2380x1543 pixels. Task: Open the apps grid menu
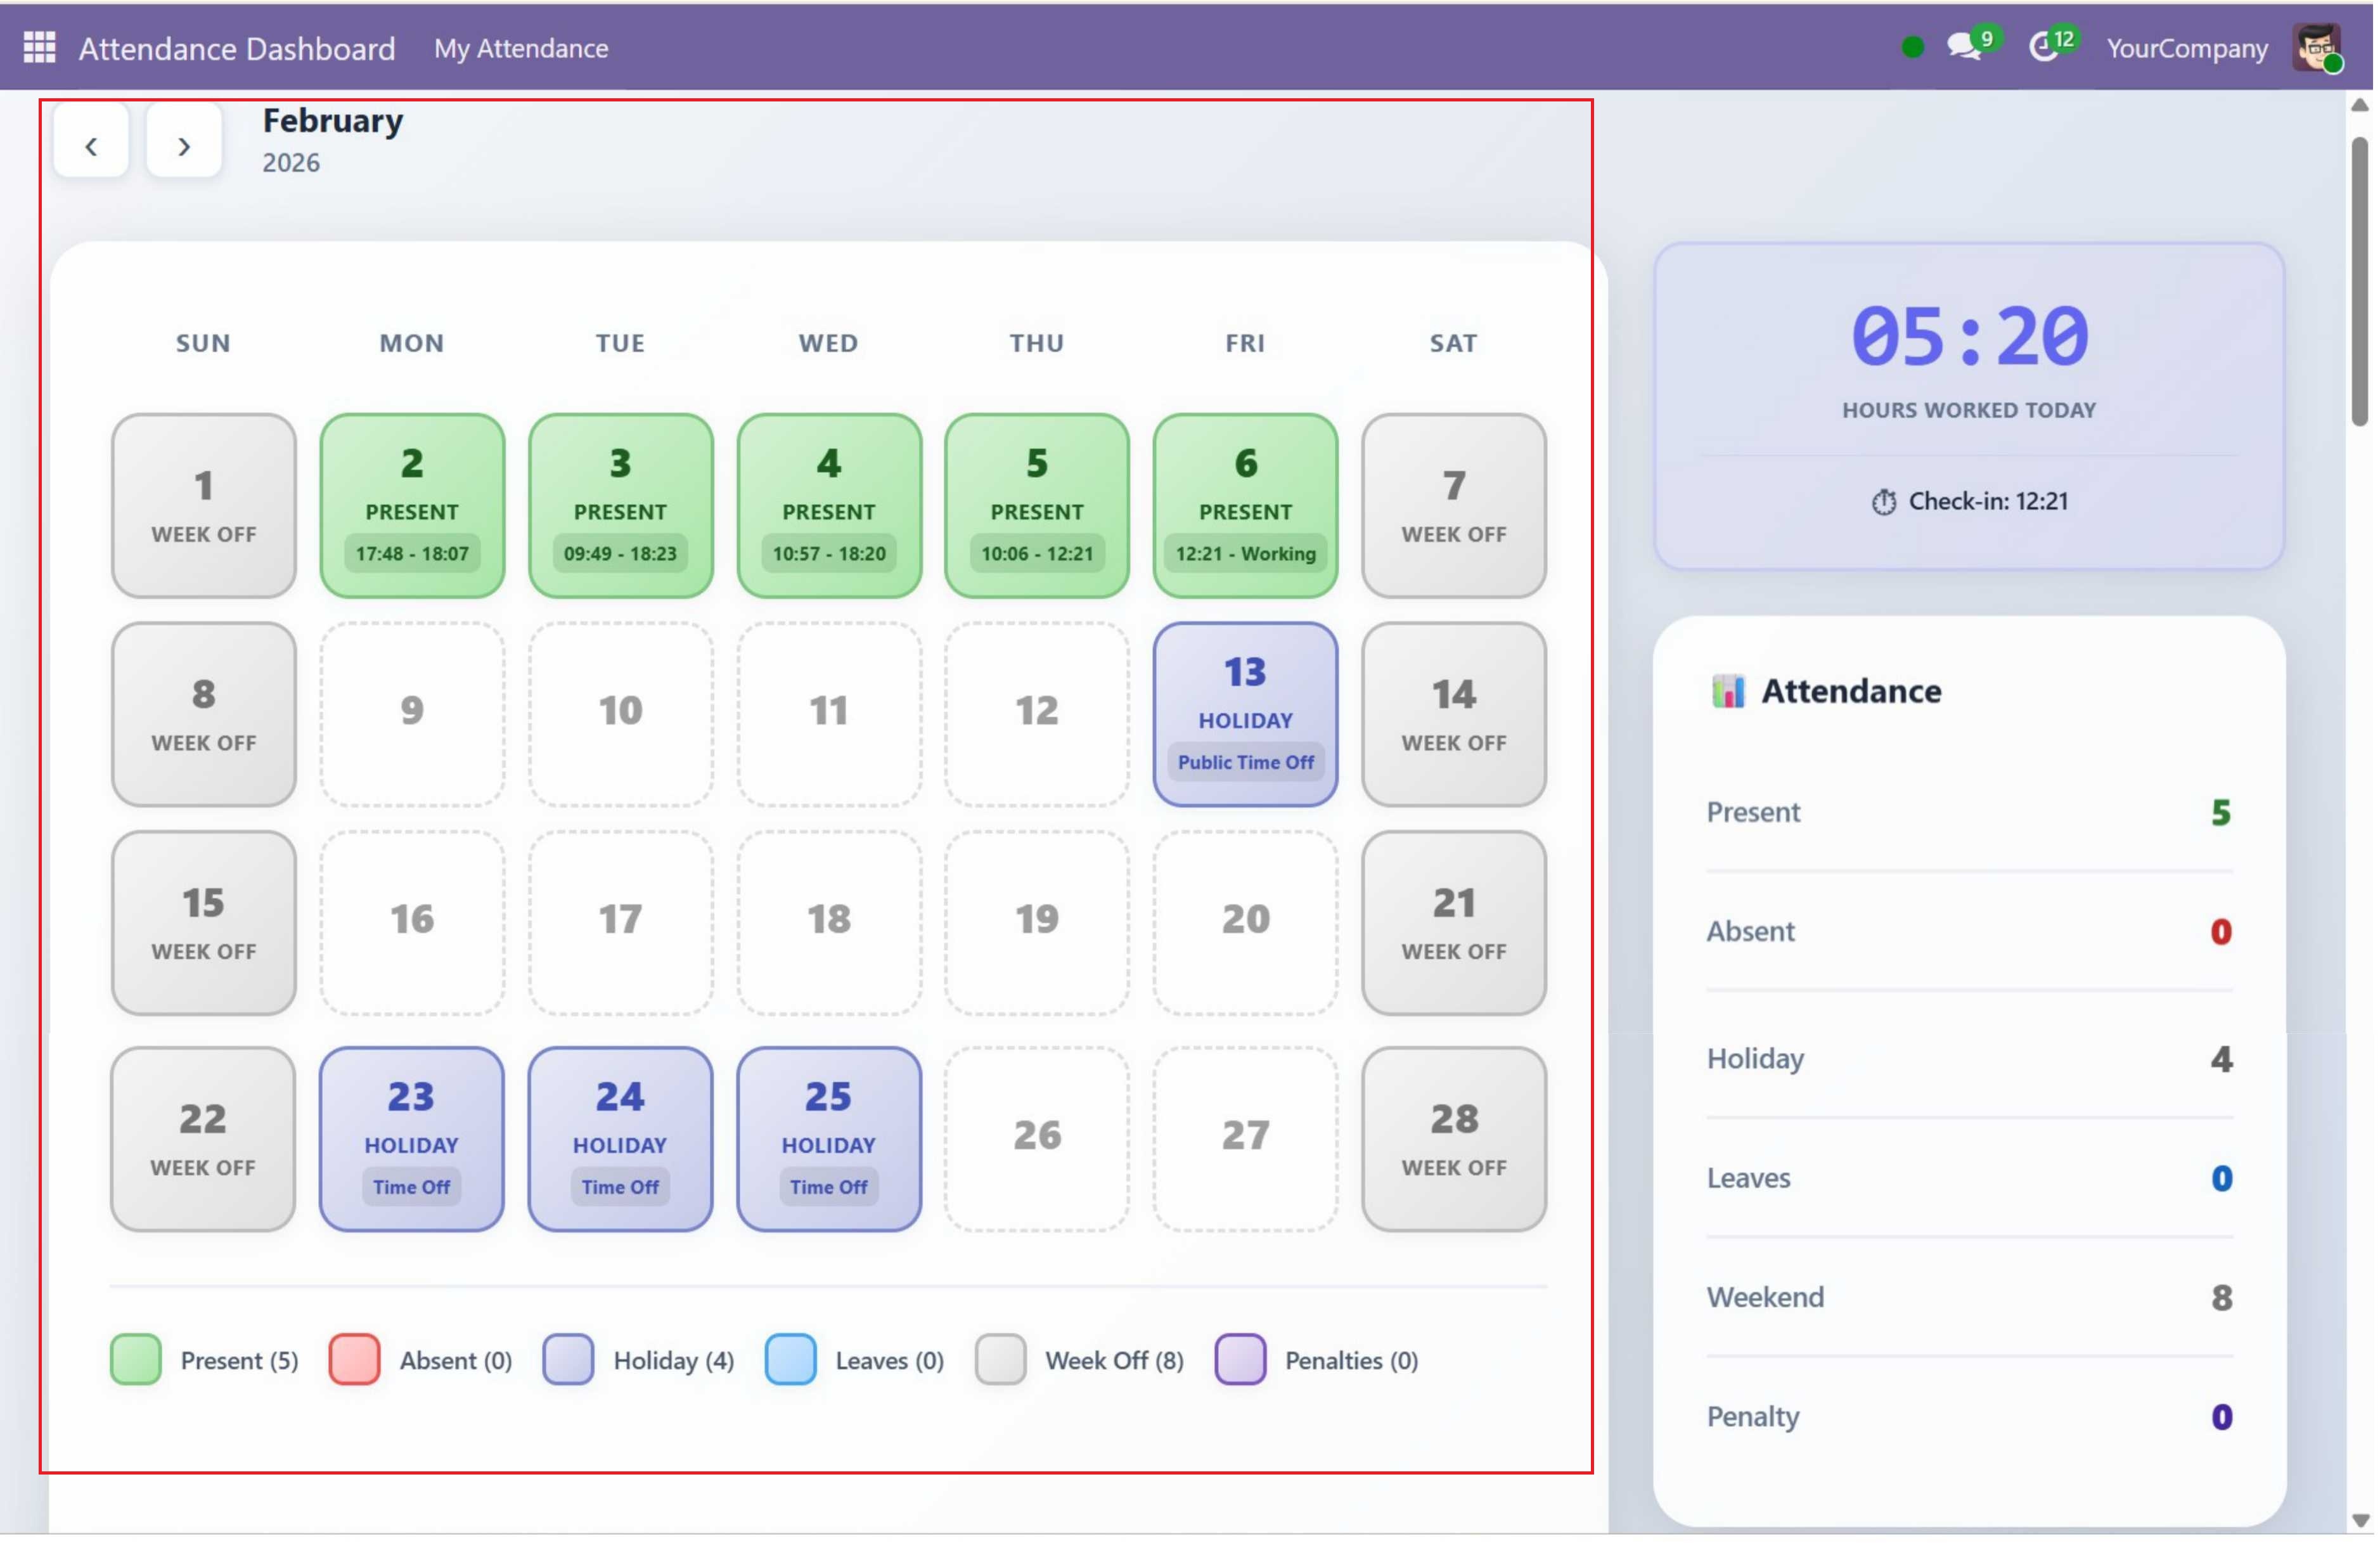40,47
